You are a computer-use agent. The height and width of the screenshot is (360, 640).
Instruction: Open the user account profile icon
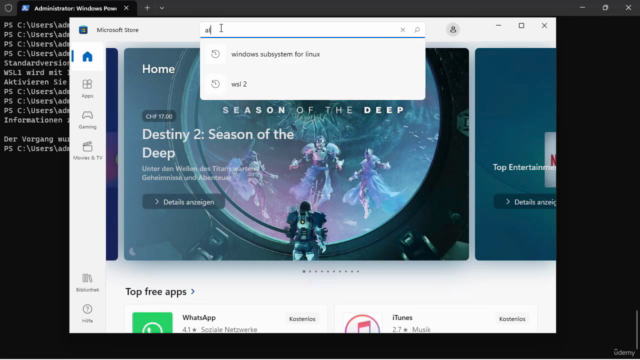point(453,30)
